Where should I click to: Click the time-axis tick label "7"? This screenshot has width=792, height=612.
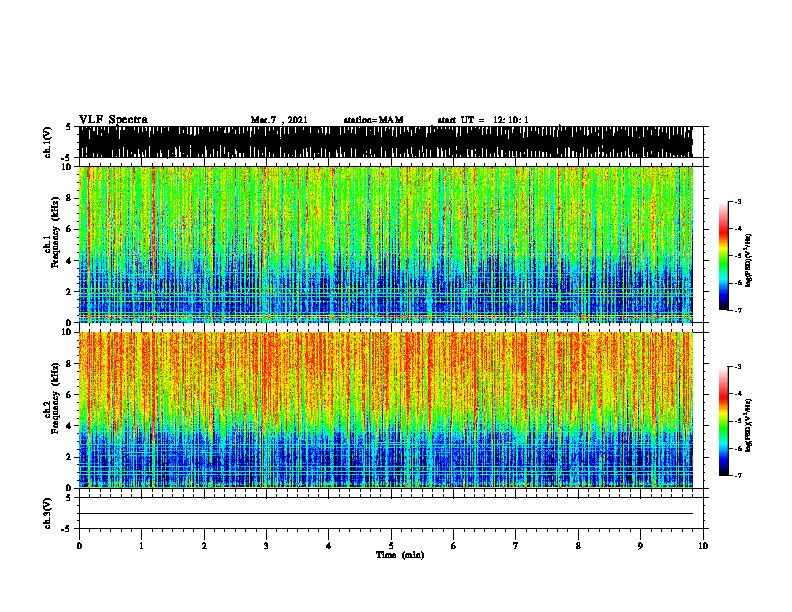point(516,546)
